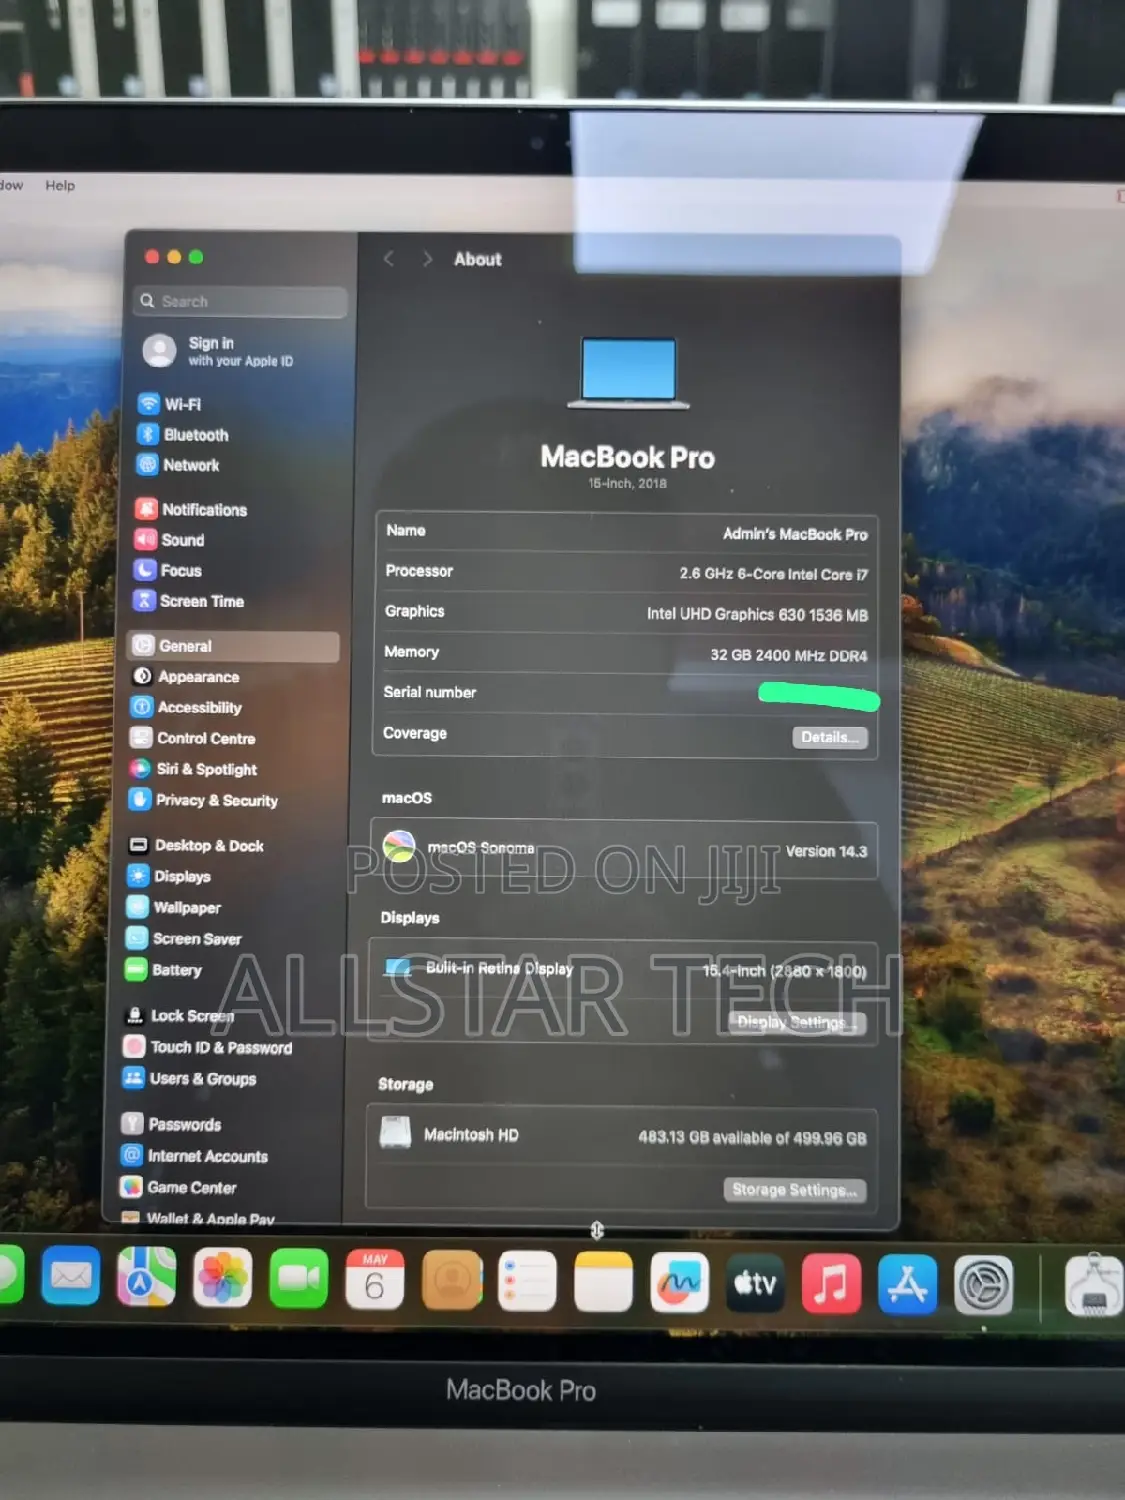
Task: Open Calendar from the Dock
Action: (x=375, y=1279)
